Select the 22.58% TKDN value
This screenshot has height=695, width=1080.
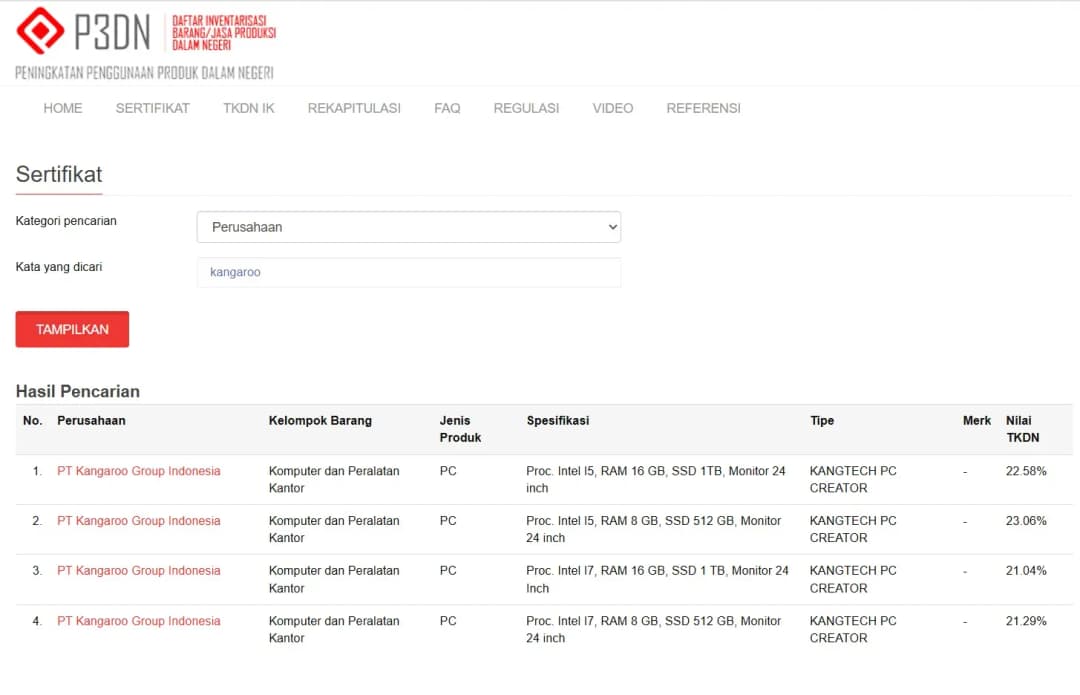pyautogui.click(x=1026, y=471)
